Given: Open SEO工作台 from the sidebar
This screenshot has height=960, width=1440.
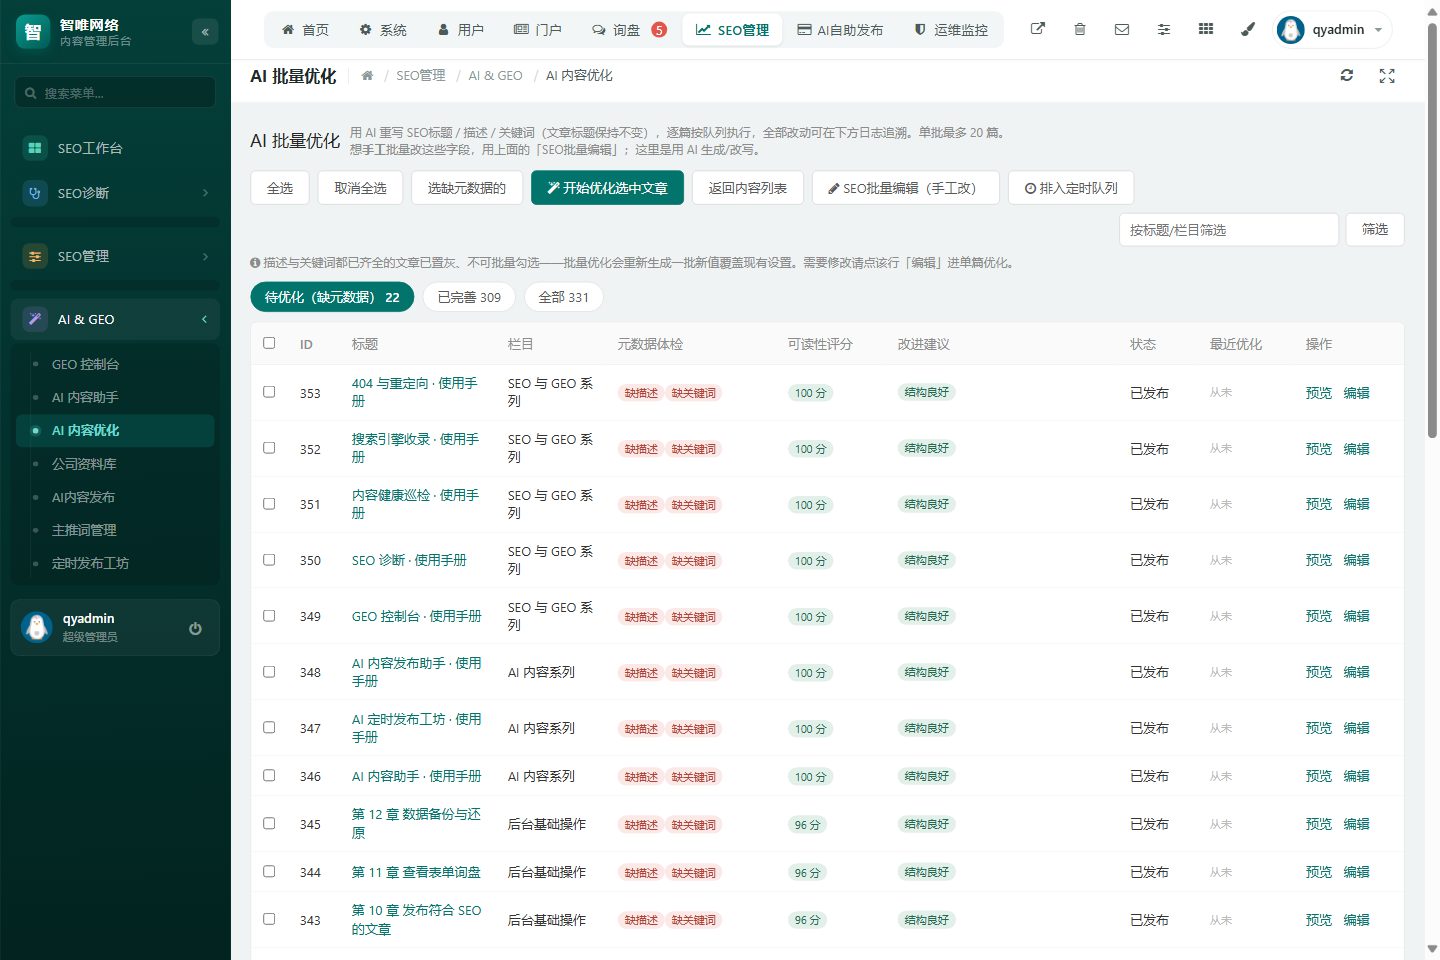Looking at the screenshot, I should coord(115,148).
